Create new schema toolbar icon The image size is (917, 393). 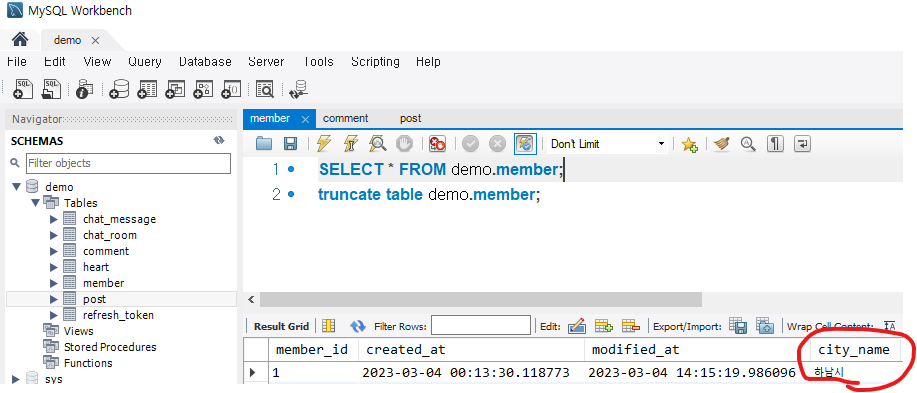pyautogui.click(x=119, y=89)
